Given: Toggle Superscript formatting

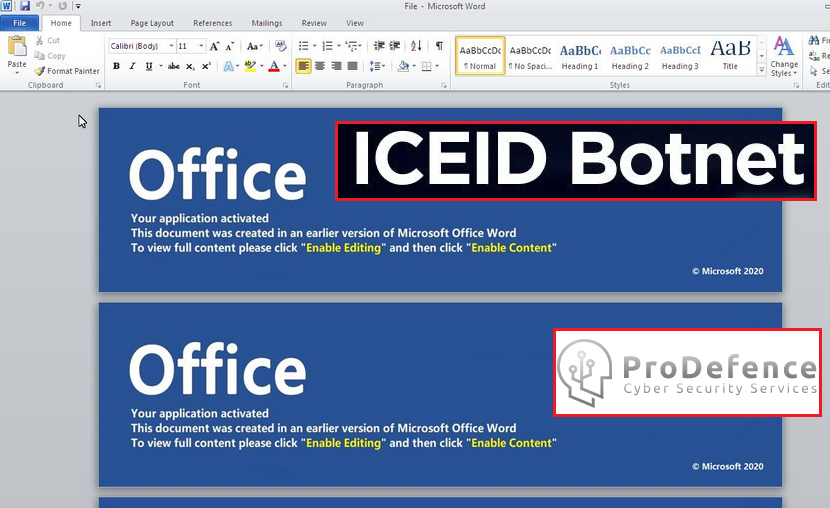Looking at the screenshot, I should [206, 66].
